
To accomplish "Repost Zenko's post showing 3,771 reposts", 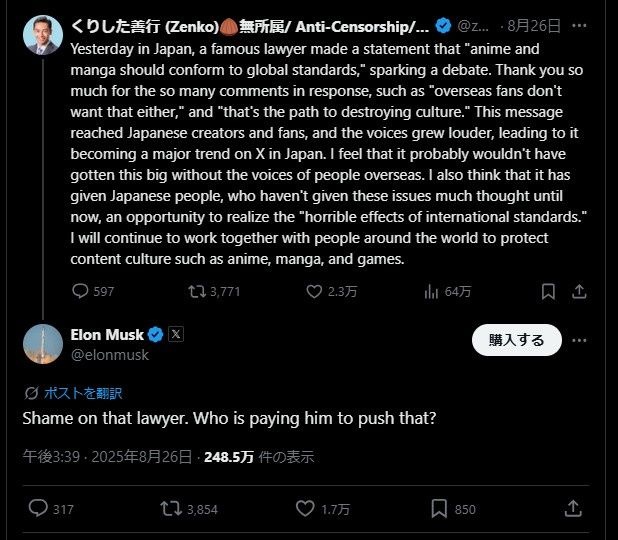I will 197,292.
